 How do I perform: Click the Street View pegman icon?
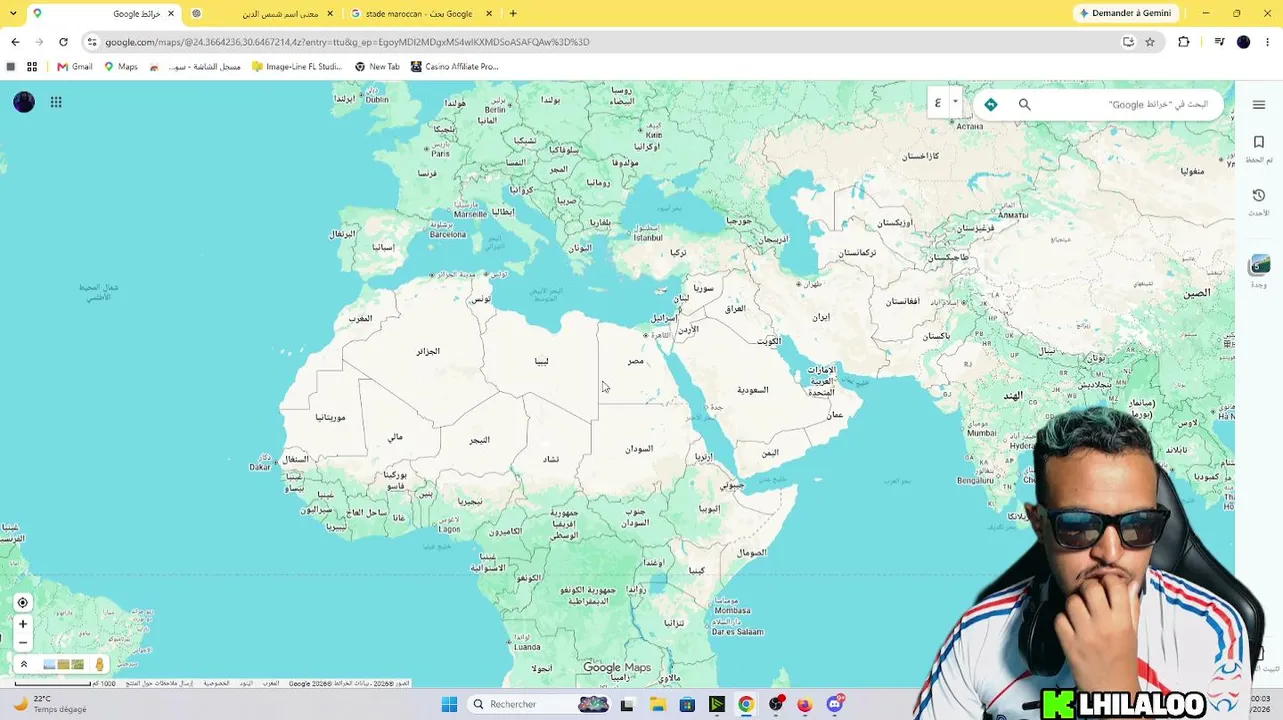[x=99, y=664]
